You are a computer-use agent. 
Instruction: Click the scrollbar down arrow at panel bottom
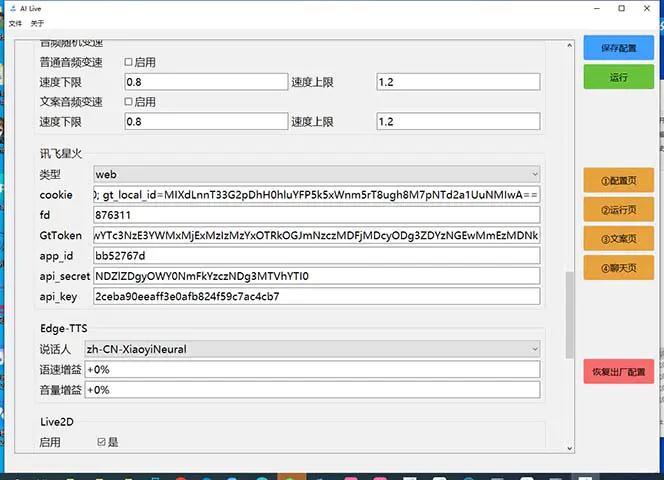pos(570,446)
